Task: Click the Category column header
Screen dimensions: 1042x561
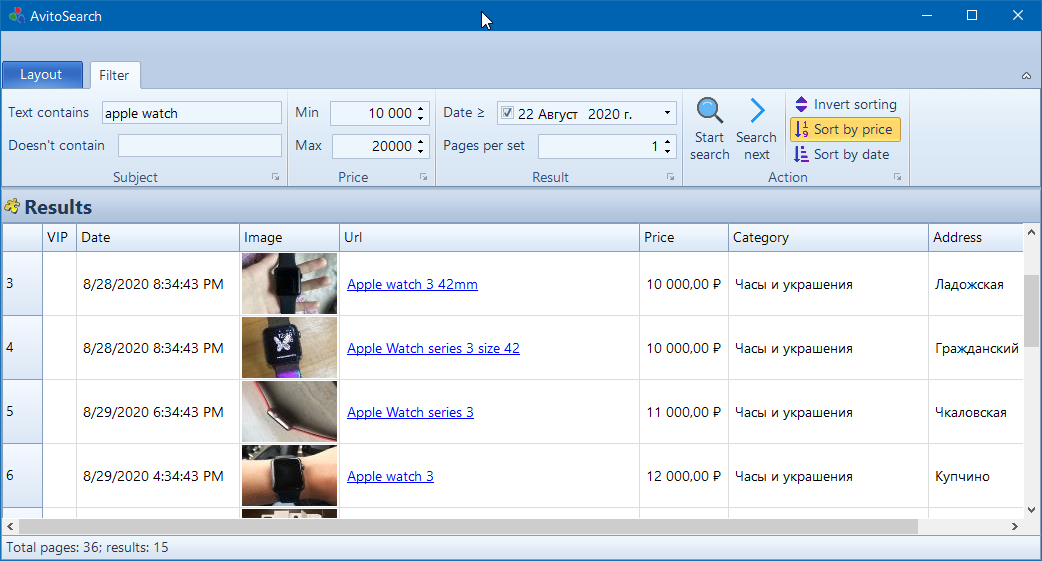Action: (x=828, y=237)
